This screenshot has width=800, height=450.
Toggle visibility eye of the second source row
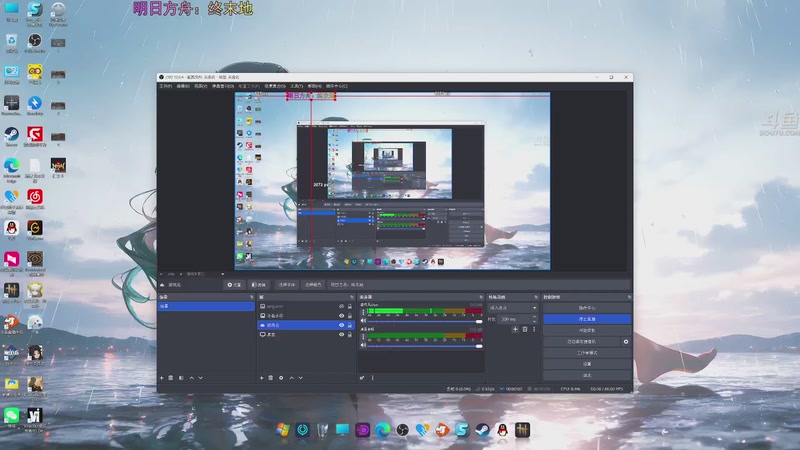[341, 316]
